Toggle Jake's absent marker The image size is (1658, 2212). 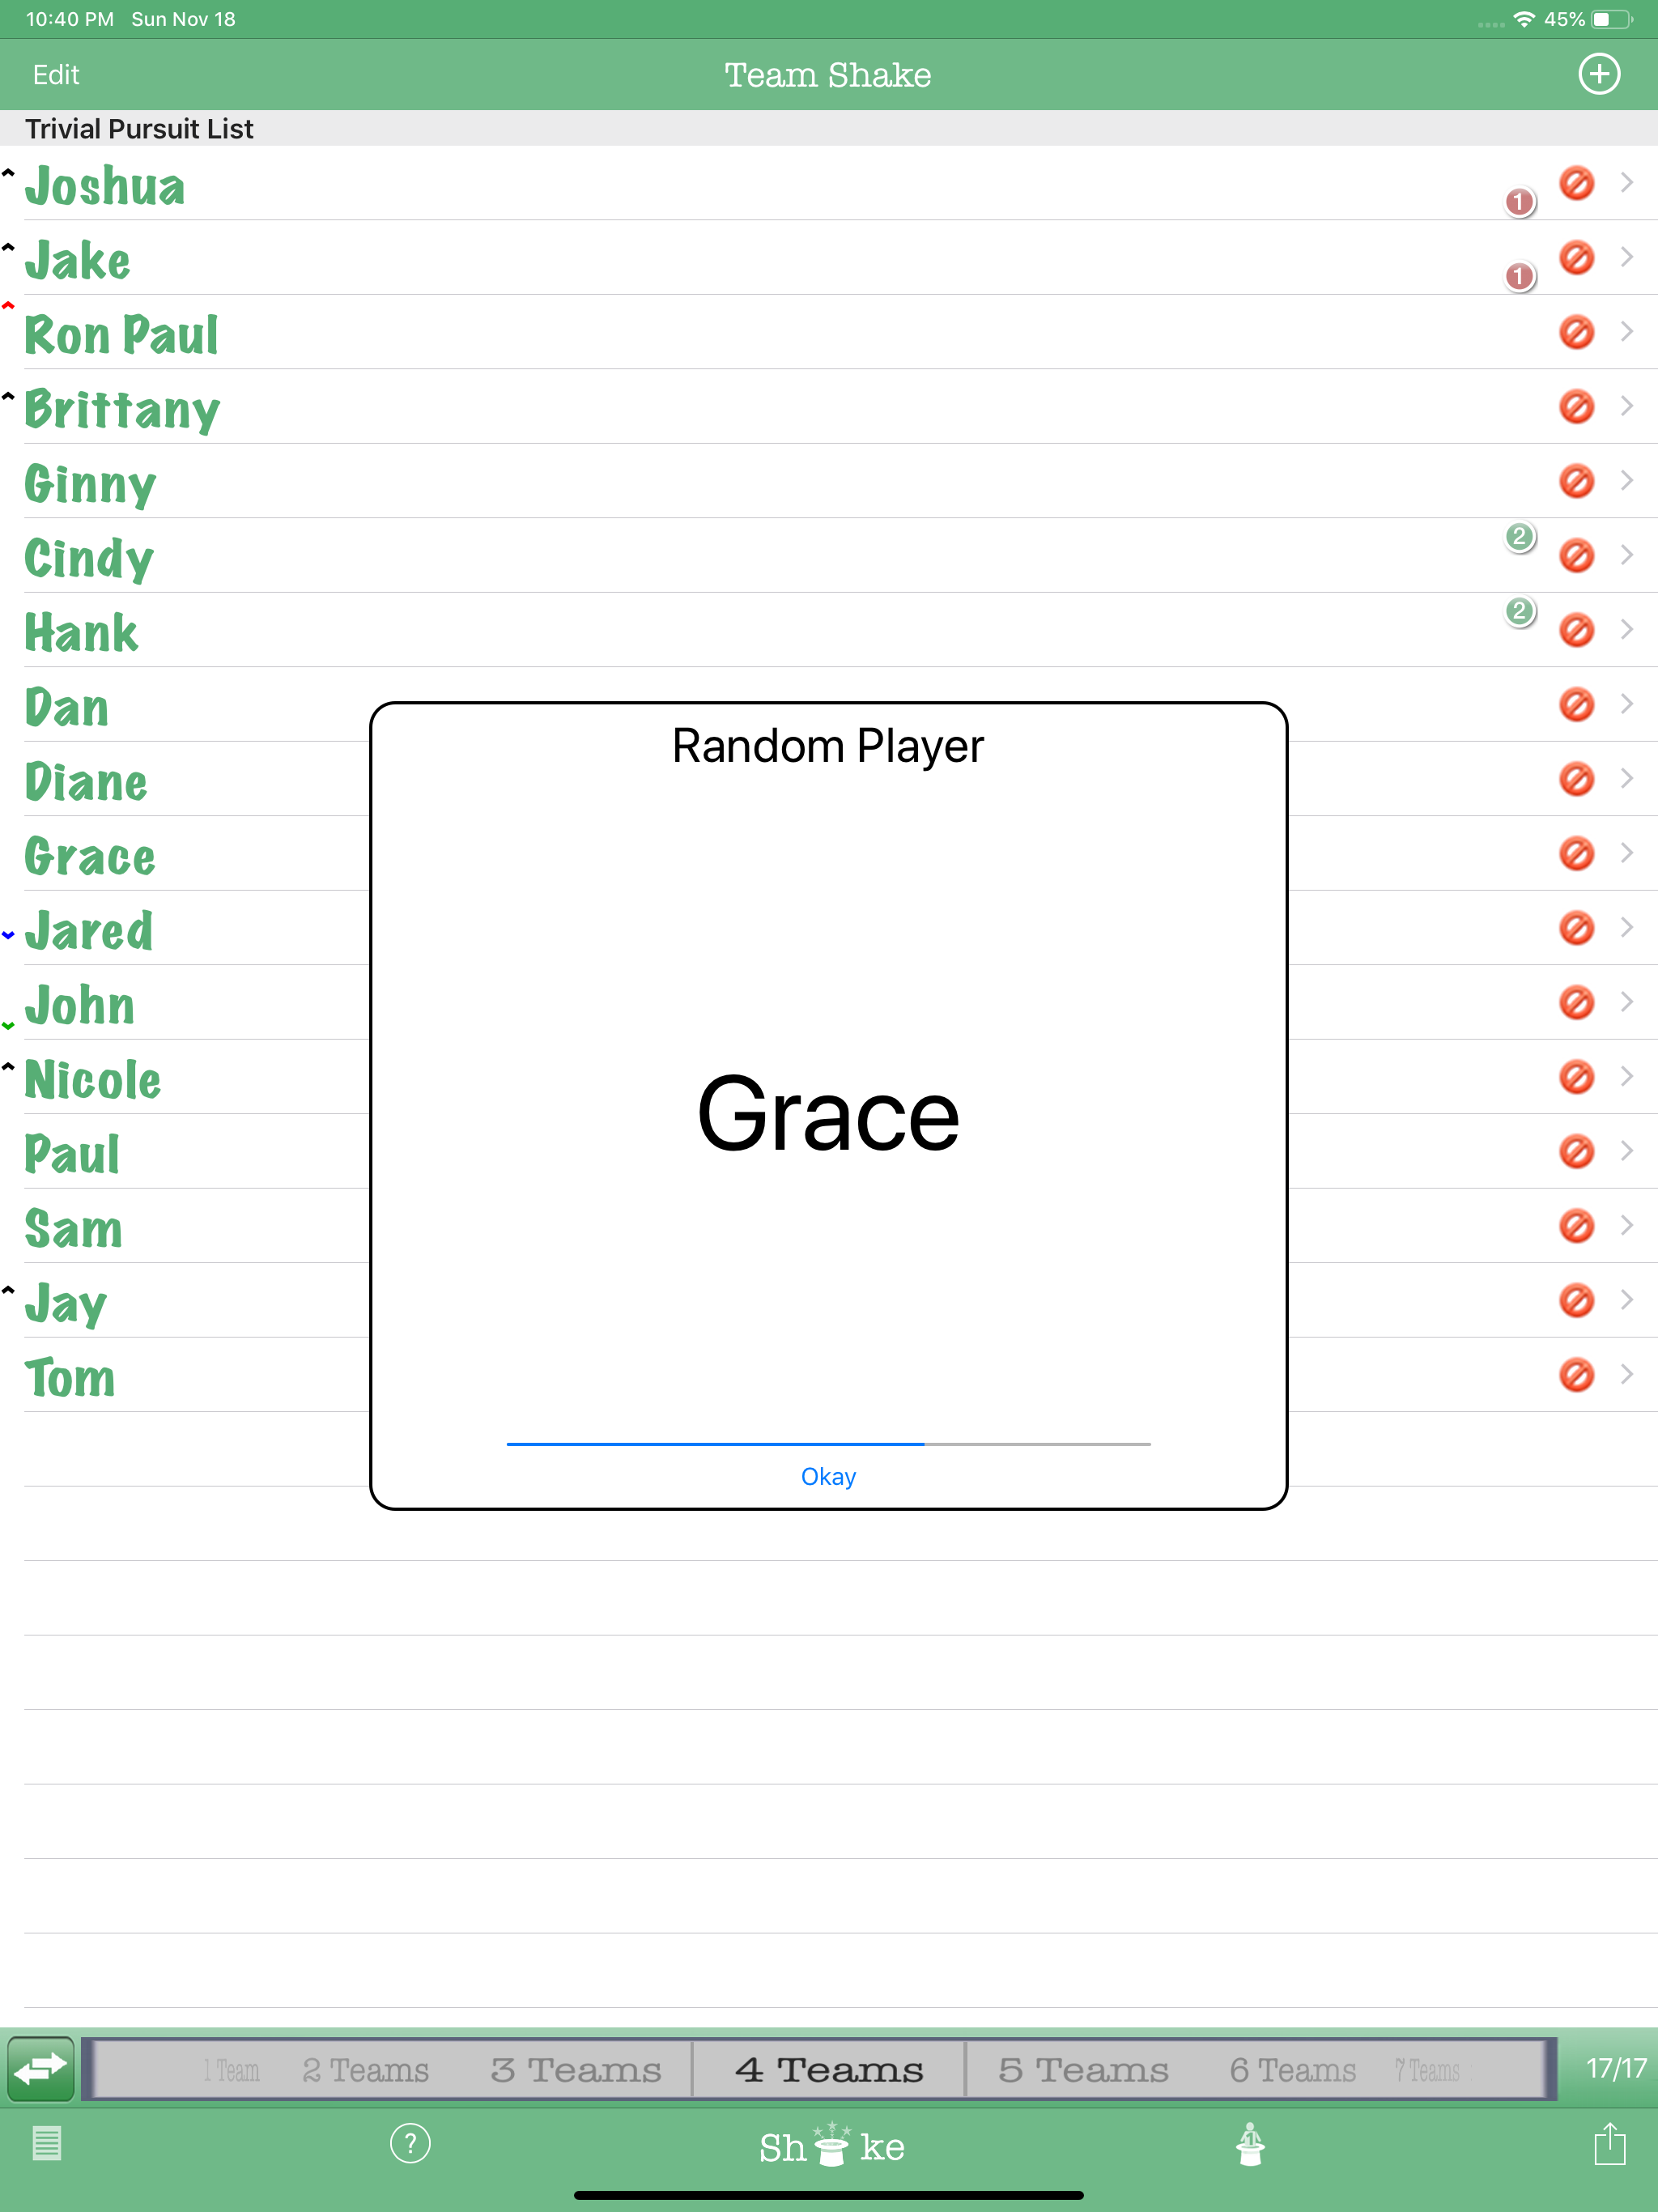(x=1576, y=257)
